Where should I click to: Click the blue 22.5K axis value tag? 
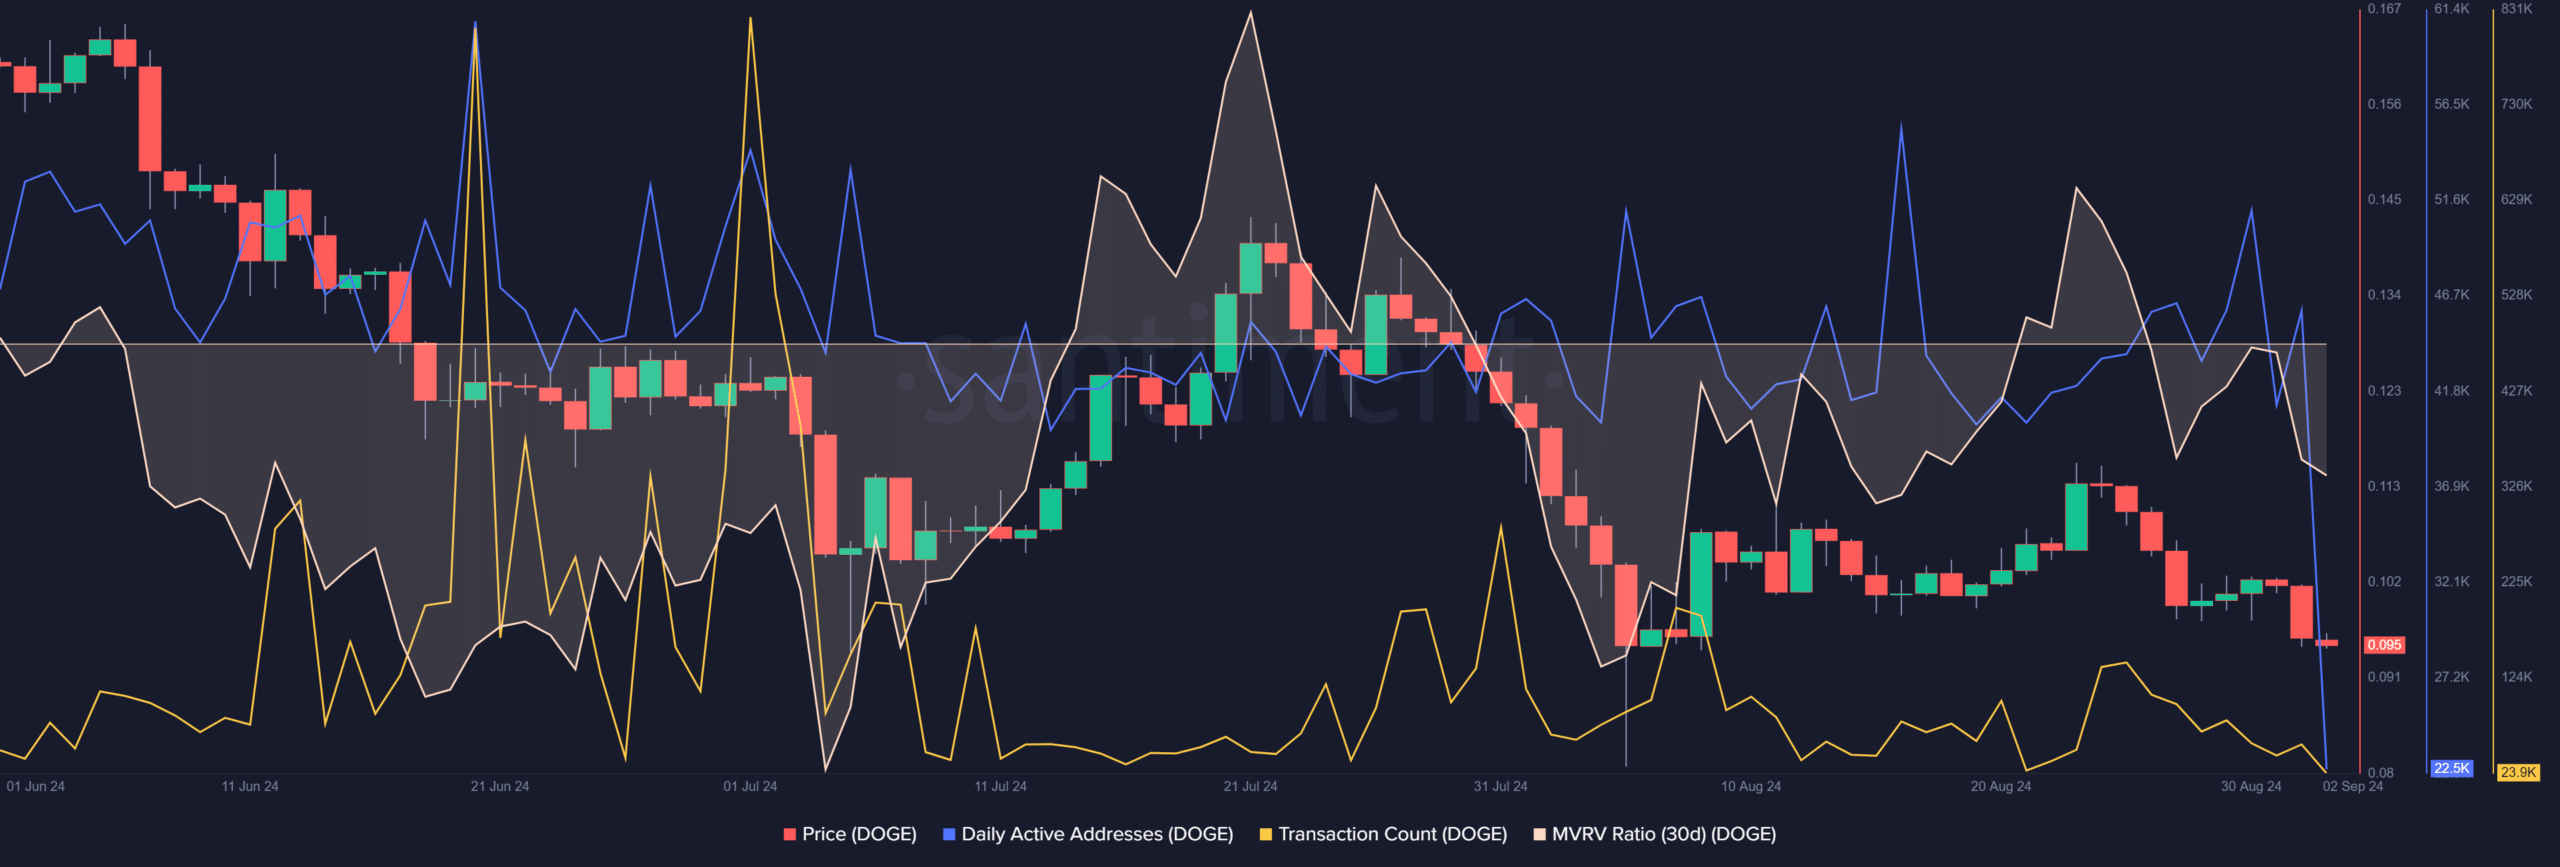coord(2452,768)
